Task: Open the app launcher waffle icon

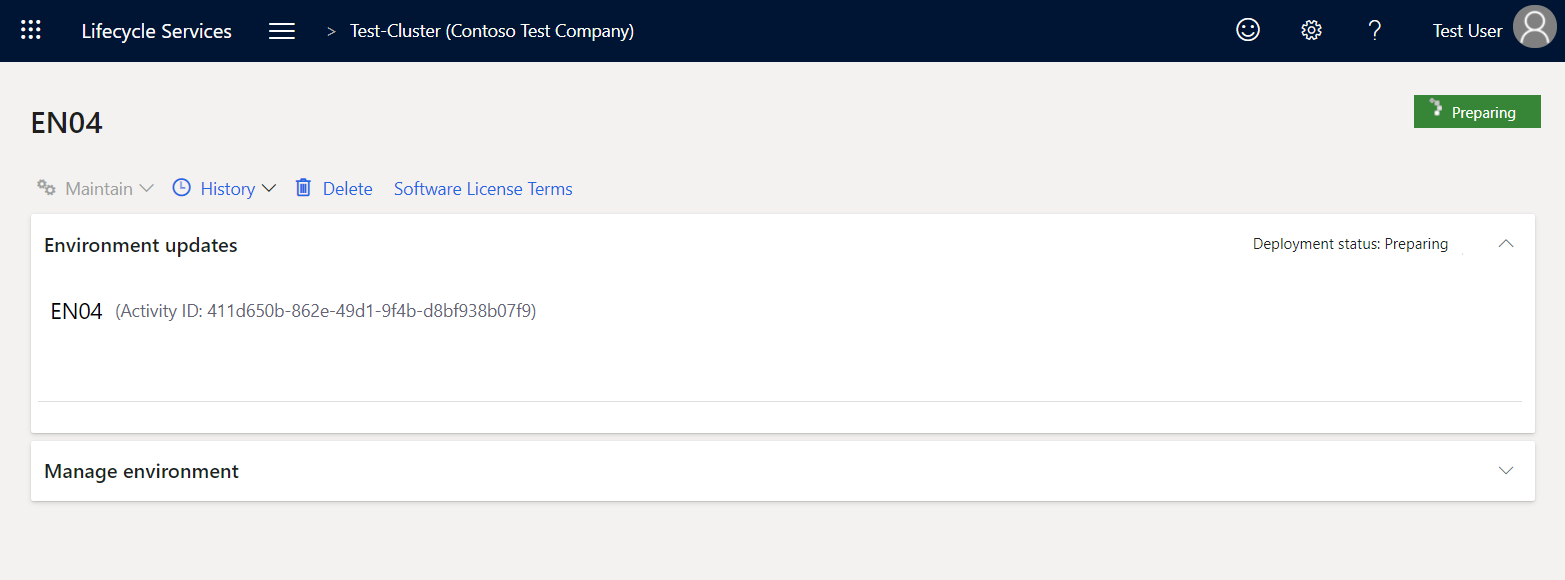Action: 30,29
